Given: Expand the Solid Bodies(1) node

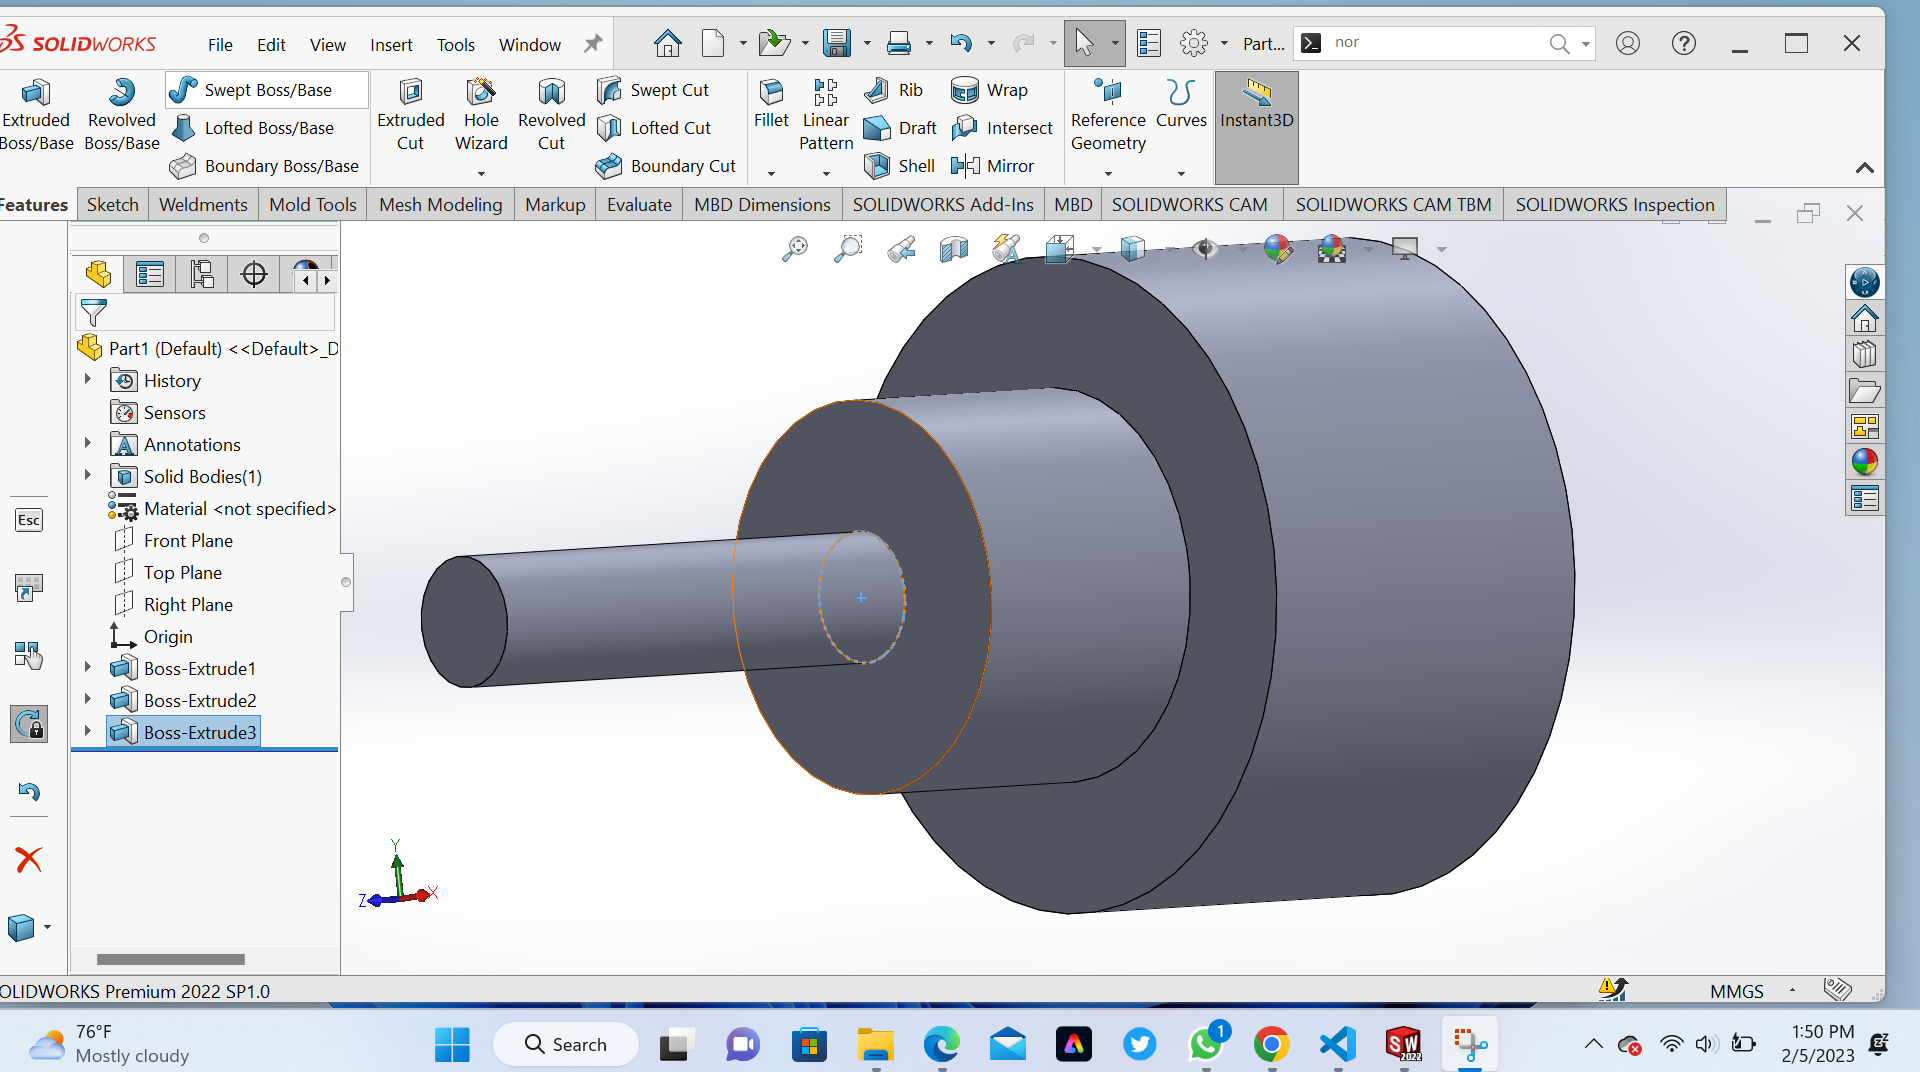Looking at the screenshot, I should coord(87,476).
